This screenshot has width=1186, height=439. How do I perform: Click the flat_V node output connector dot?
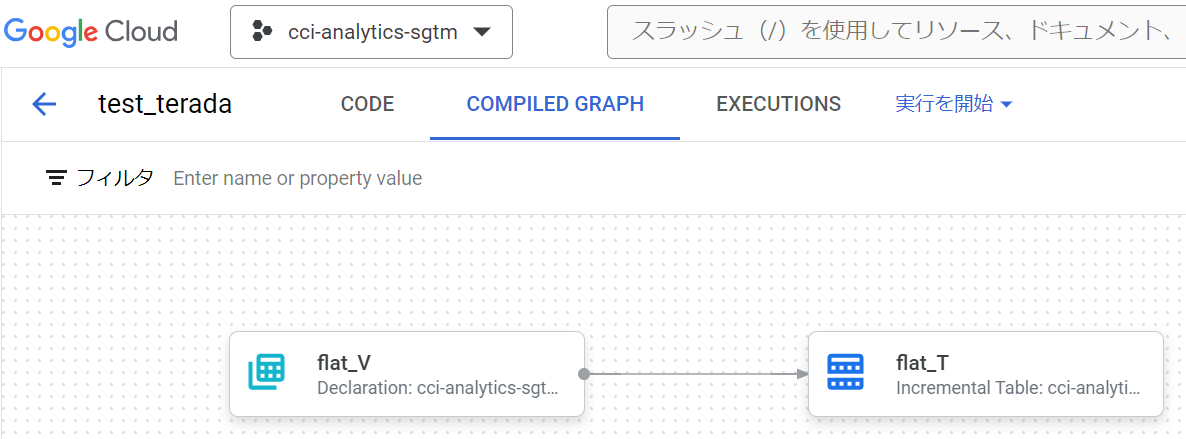tap(584, 374)
